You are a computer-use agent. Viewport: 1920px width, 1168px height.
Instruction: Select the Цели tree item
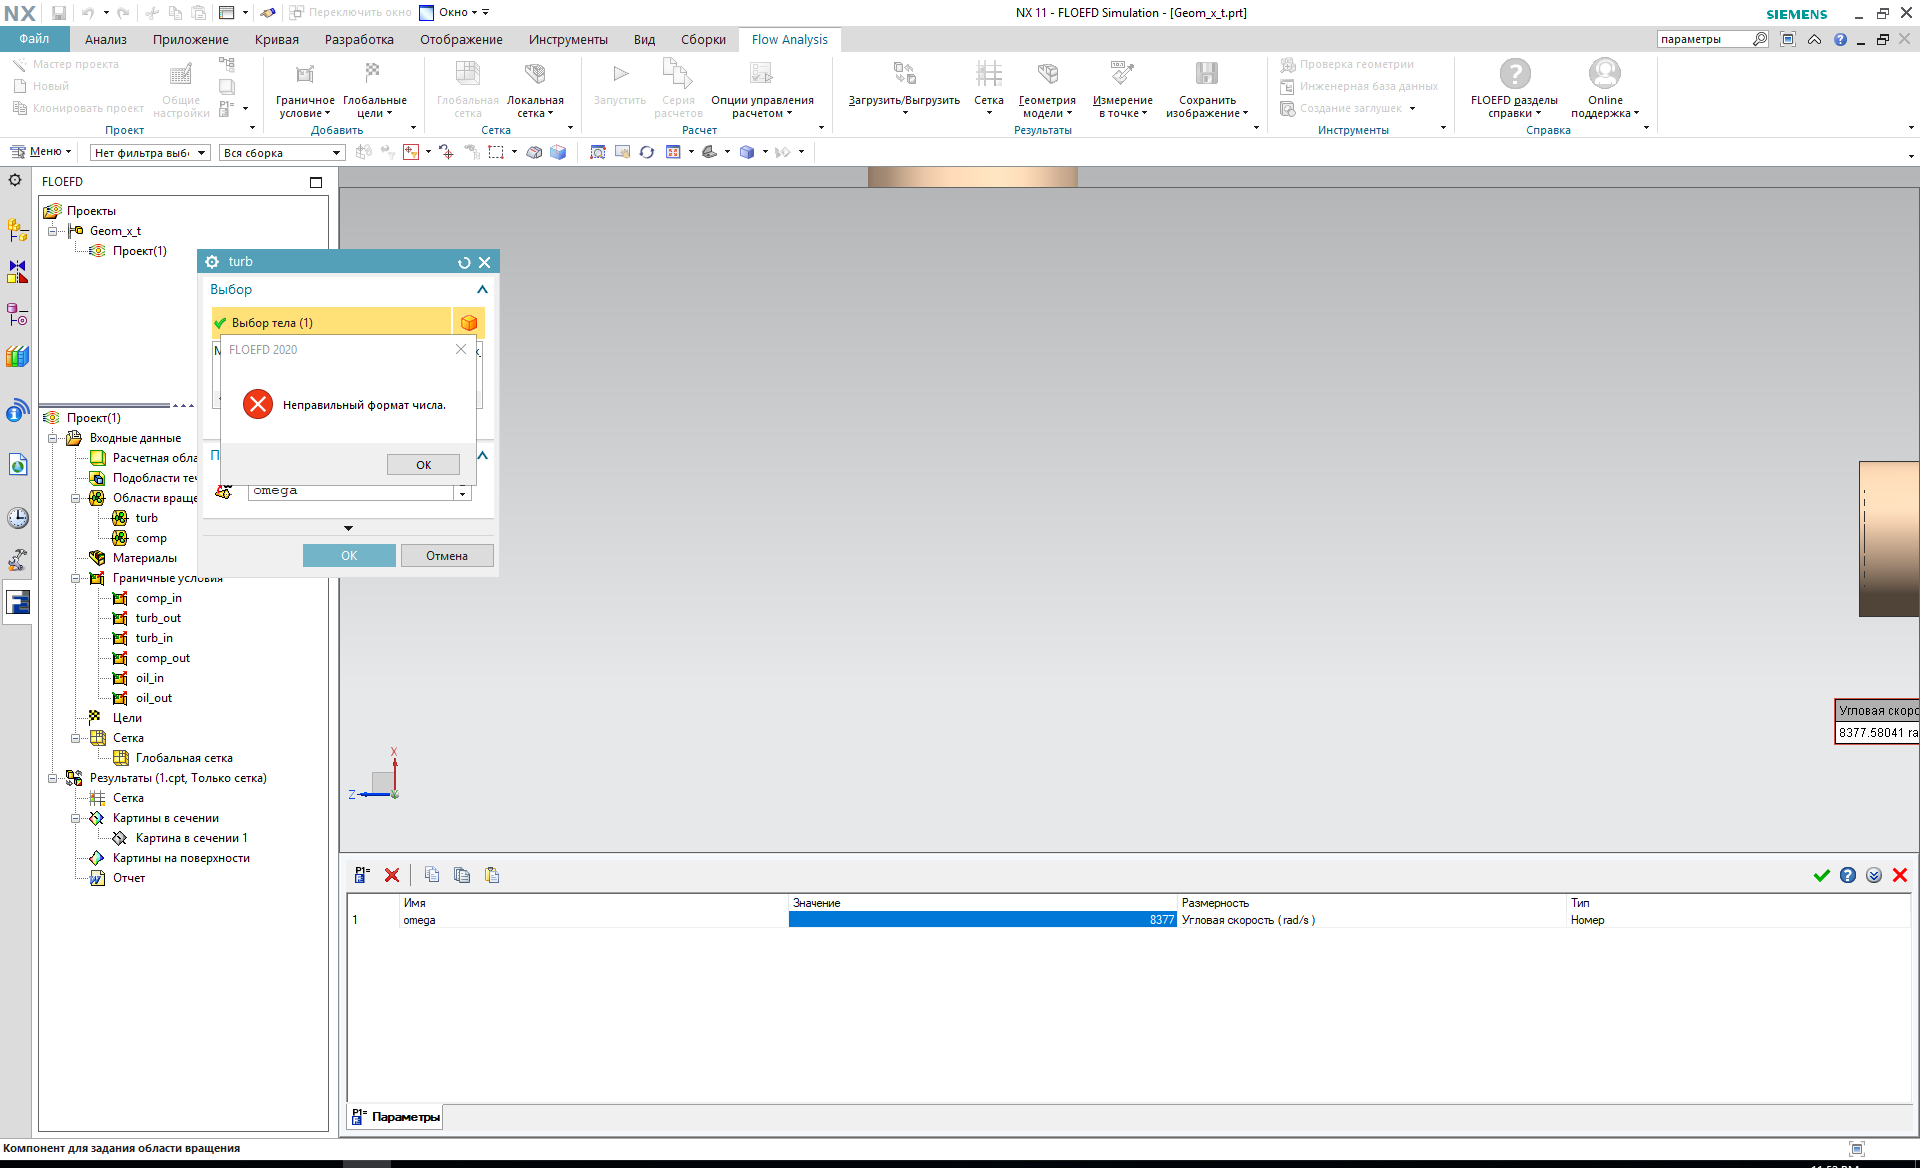click(127, 718)
